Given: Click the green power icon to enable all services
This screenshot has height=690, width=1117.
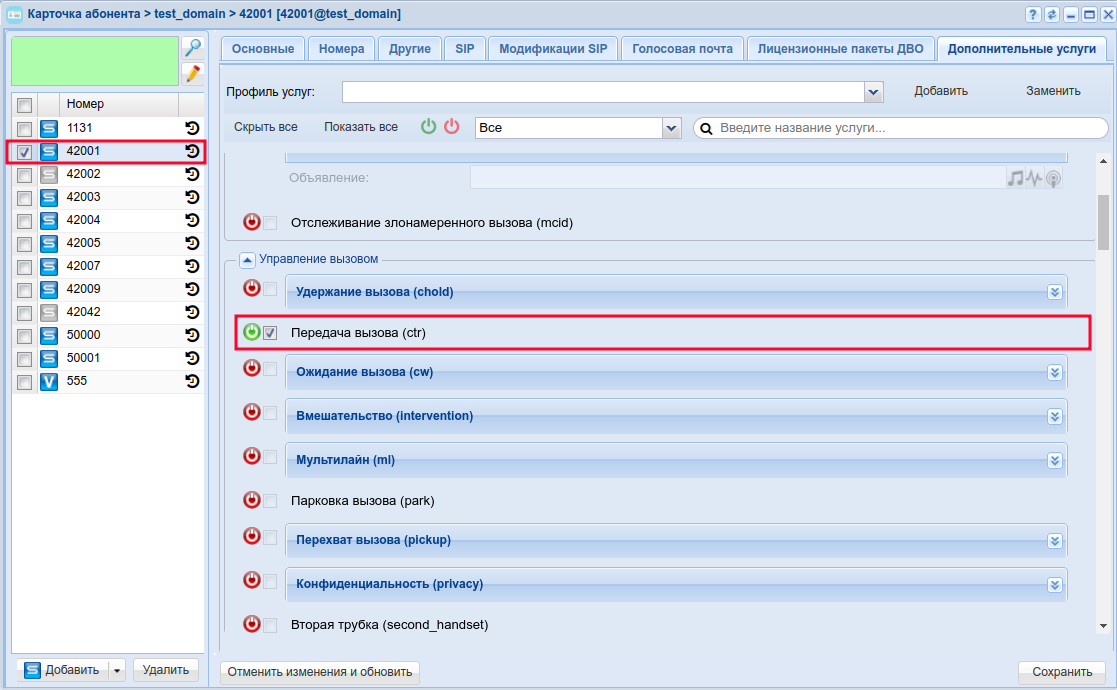Looking at the screenshot, I should [x=429, y=127].
